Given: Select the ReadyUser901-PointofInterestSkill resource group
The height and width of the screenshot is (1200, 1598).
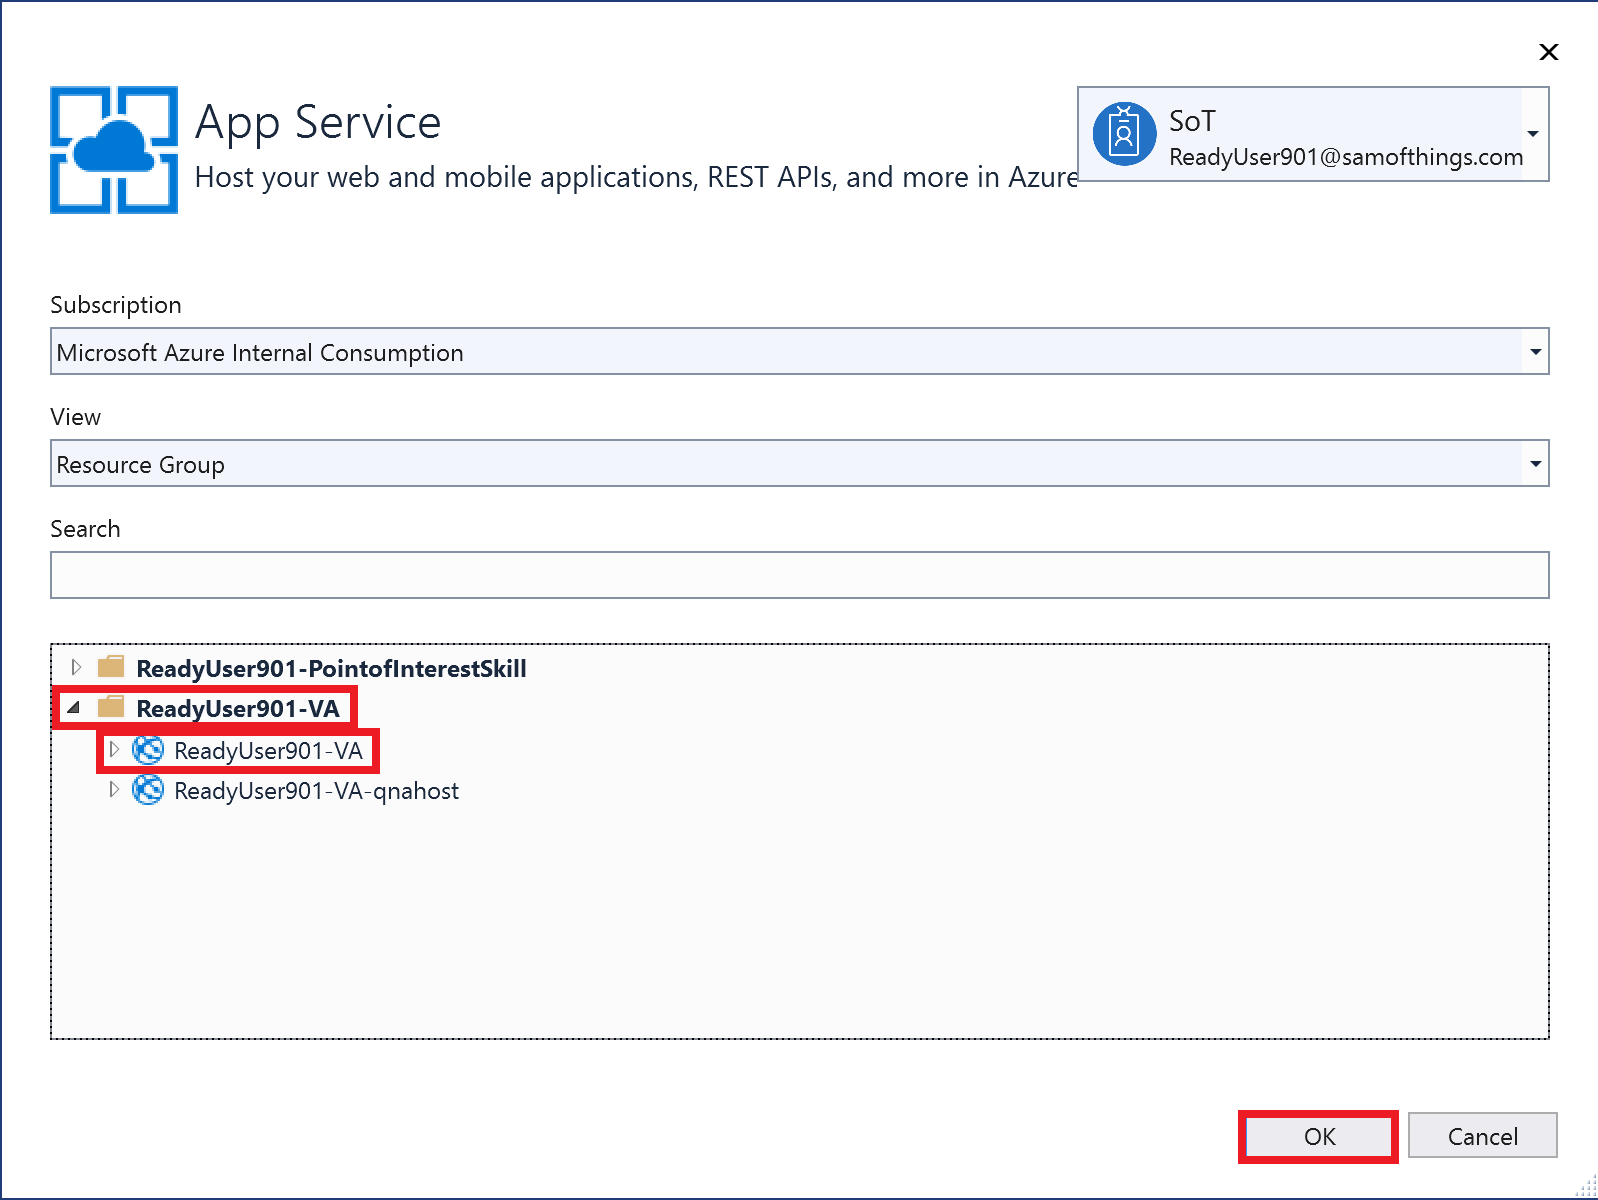Looking at the screenshot, I should tap(331, 669).
